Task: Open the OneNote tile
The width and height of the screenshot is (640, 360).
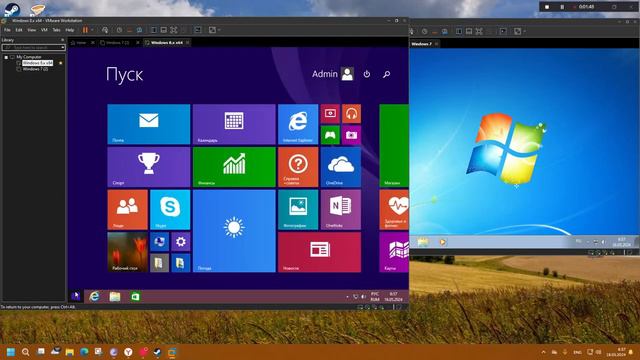Action: pos(340,209)
